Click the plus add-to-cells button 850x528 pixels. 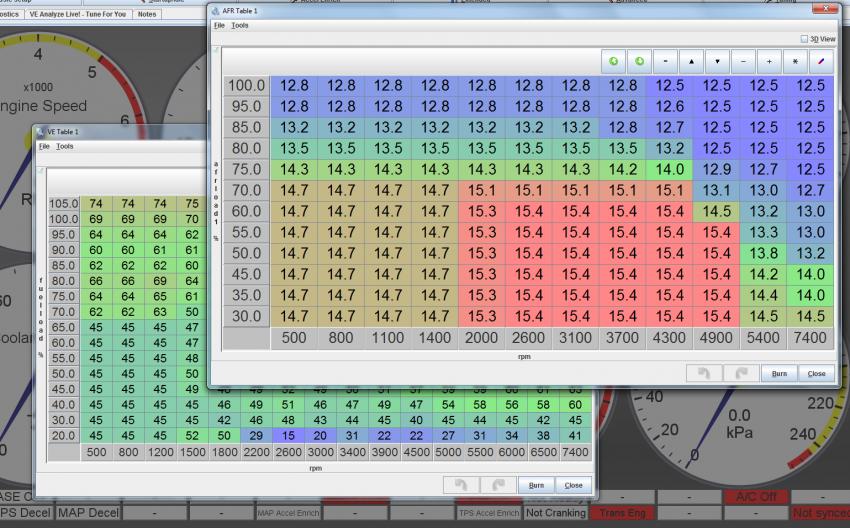click(x=768, y=61)
